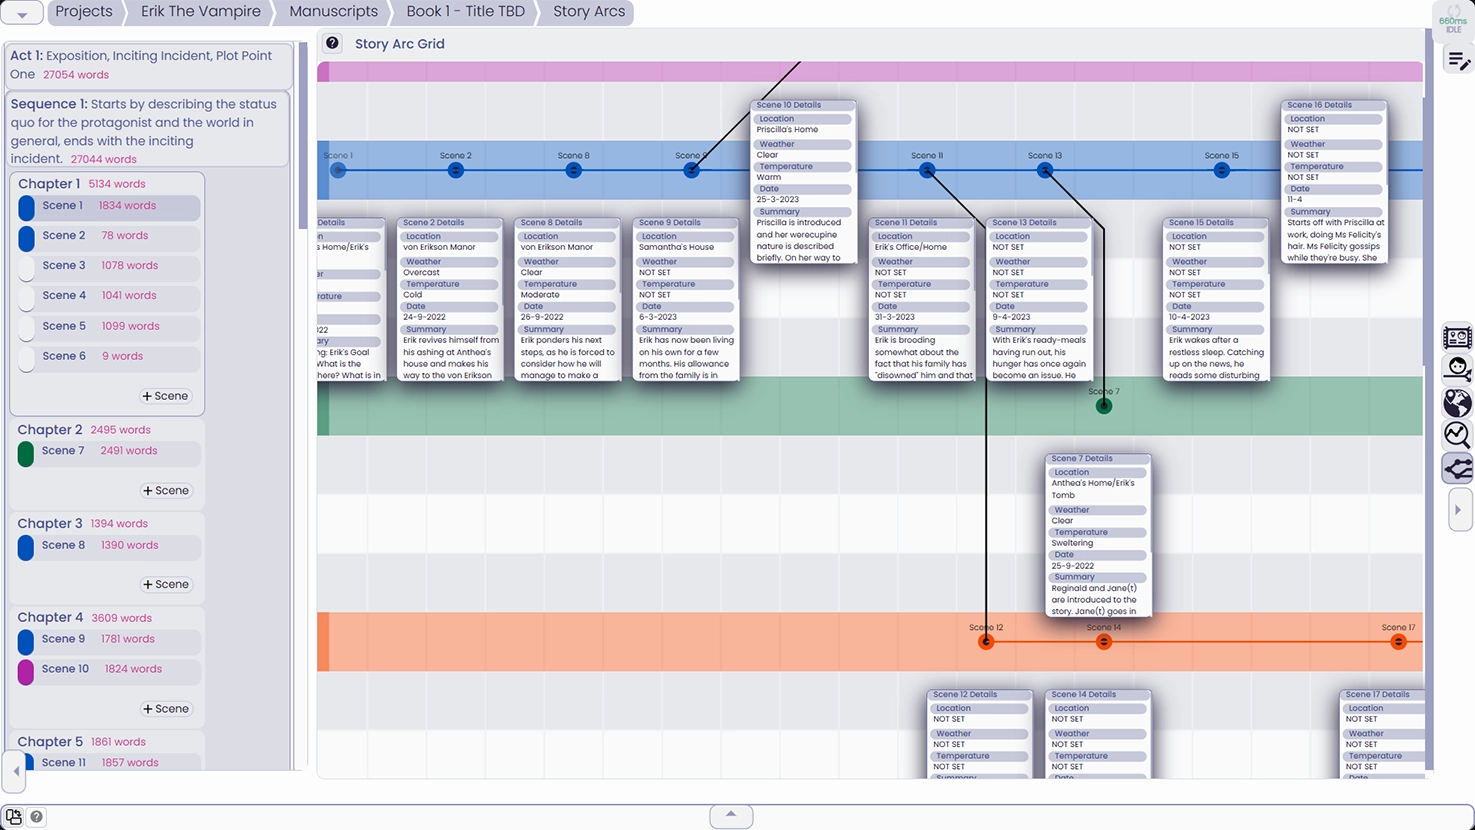Collapse the left chapter panel arrow

(x=15, y=771)
